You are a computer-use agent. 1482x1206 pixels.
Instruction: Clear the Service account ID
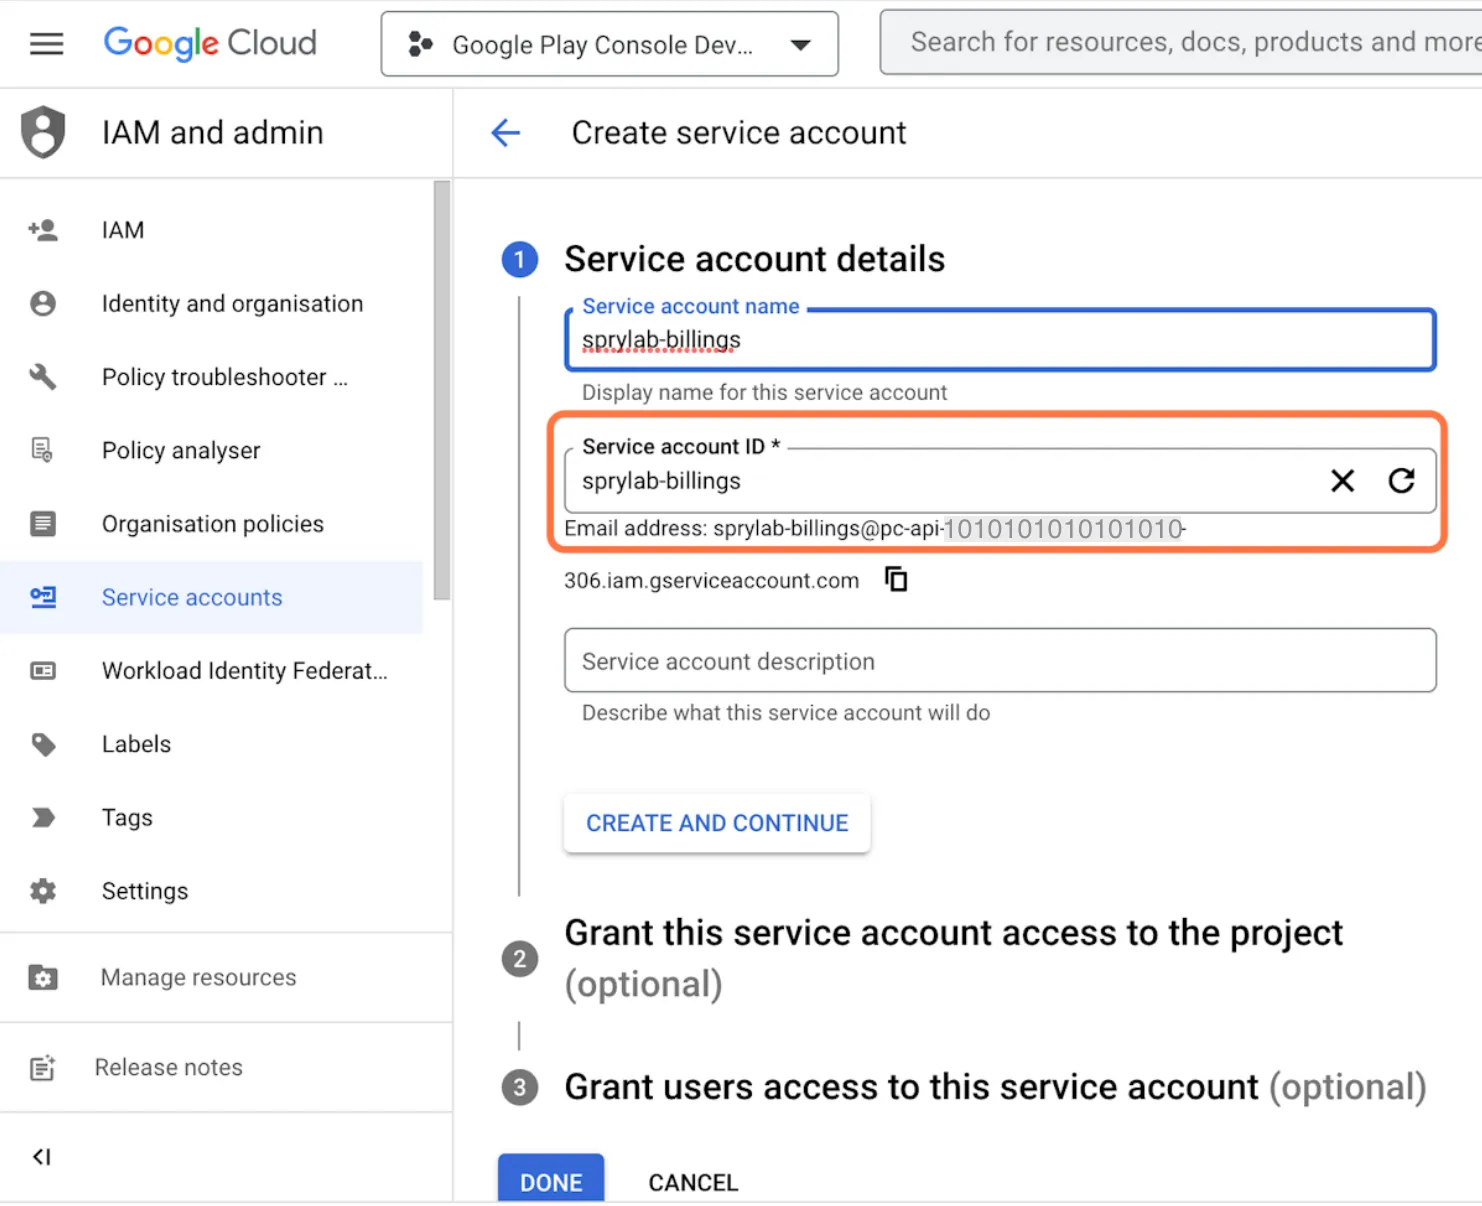tap(1343, 481)
